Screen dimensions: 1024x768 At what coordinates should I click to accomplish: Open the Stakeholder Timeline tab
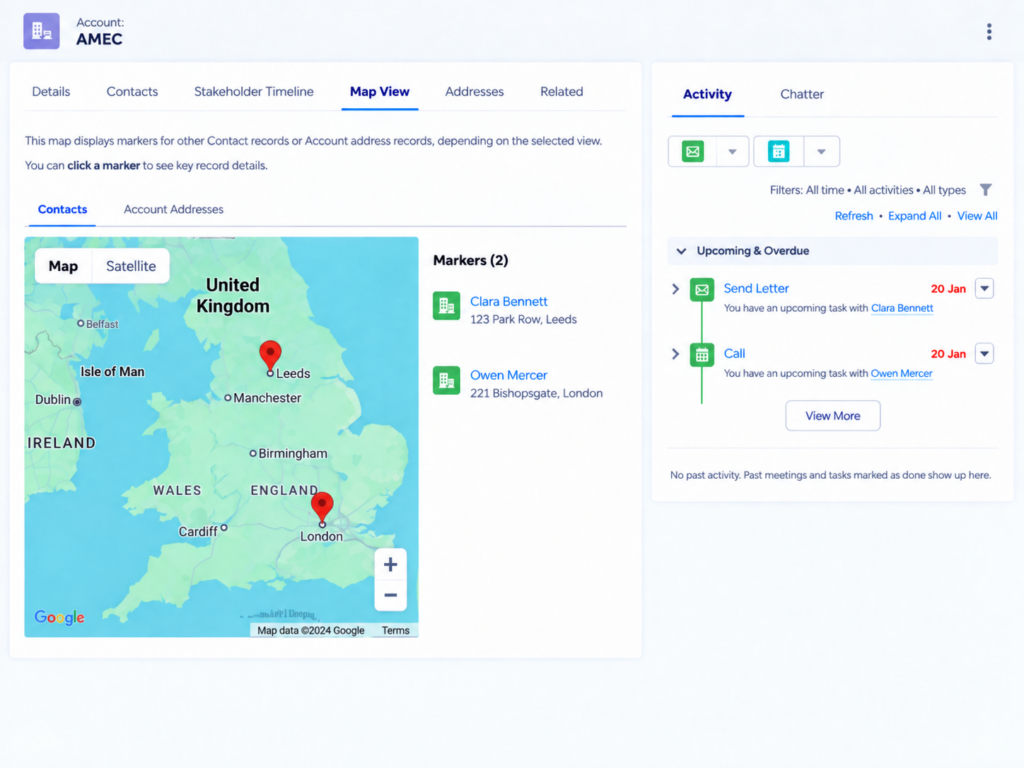[253, 91]
